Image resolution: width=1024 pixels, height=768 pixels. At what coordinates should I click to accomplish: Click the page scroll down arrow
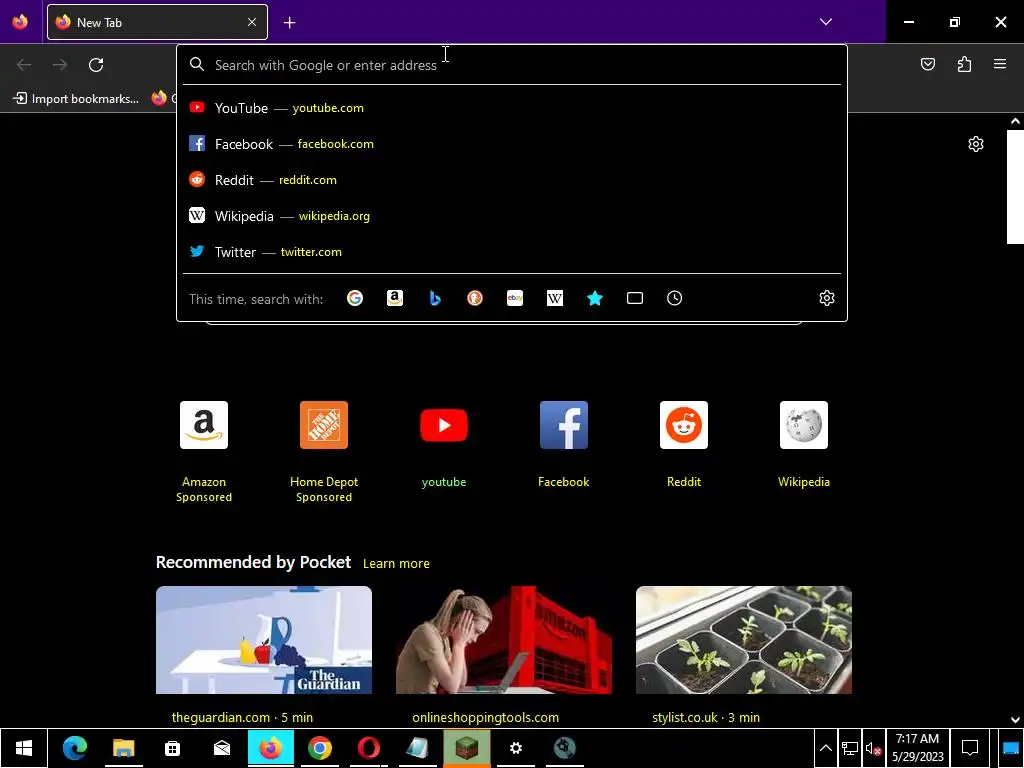pyautogui.click(x=1015, y=720)
